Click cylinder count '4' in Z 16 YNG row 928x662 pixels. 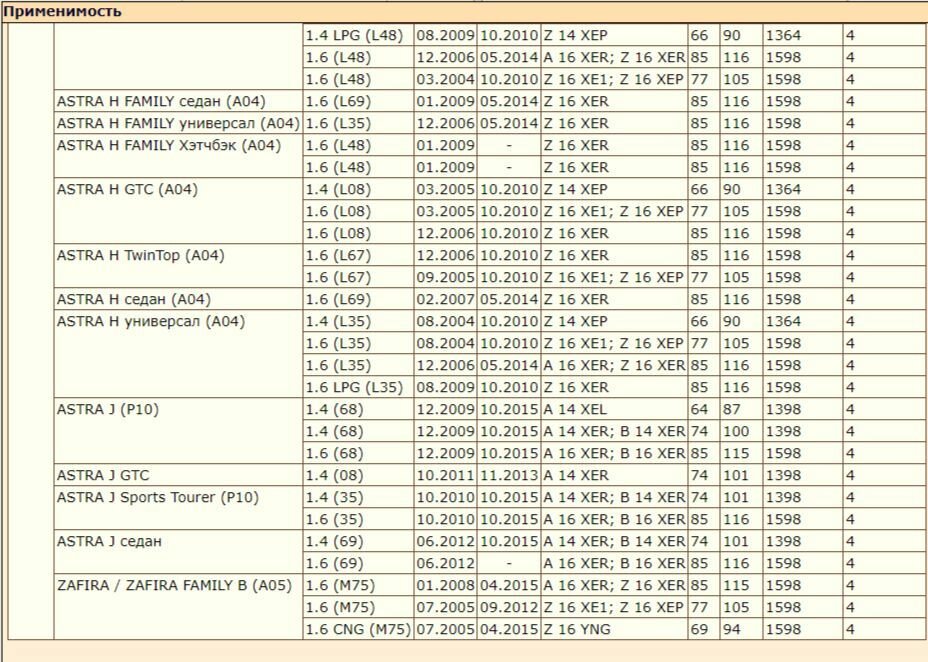click(x=885, y=629)
